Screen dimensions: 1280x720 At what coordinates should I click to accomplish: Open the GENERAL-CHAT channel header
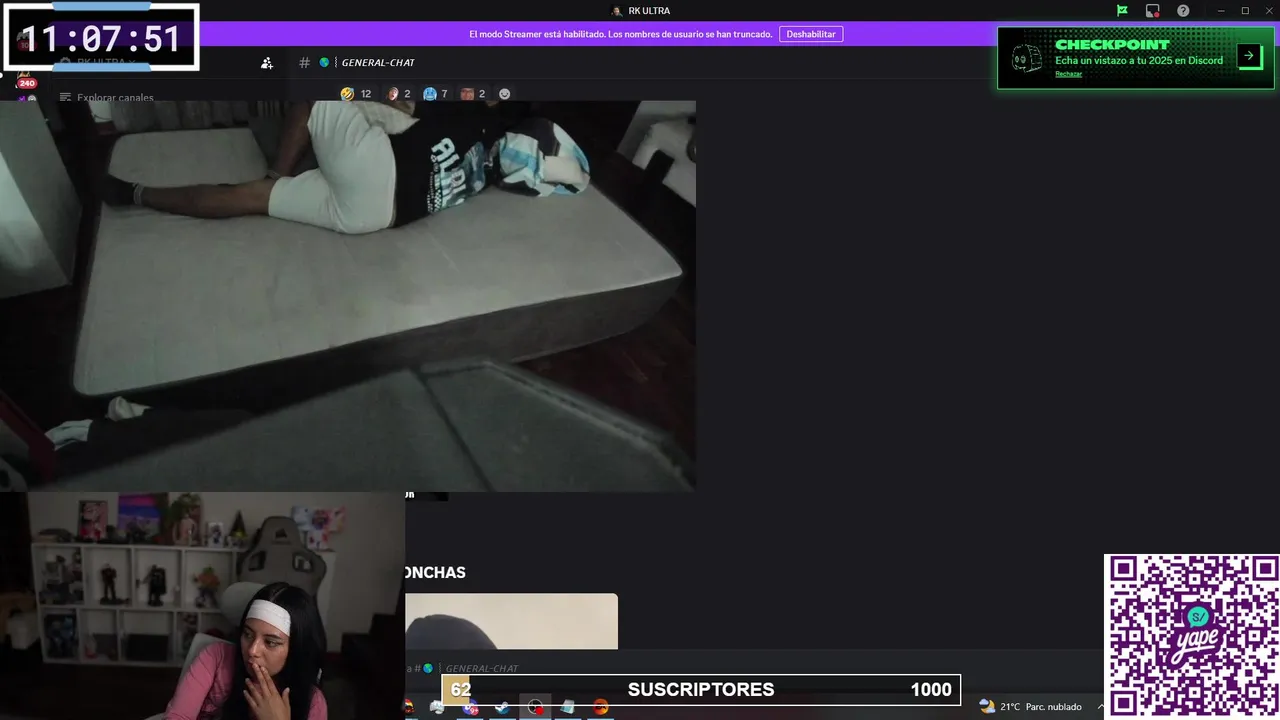378,63
